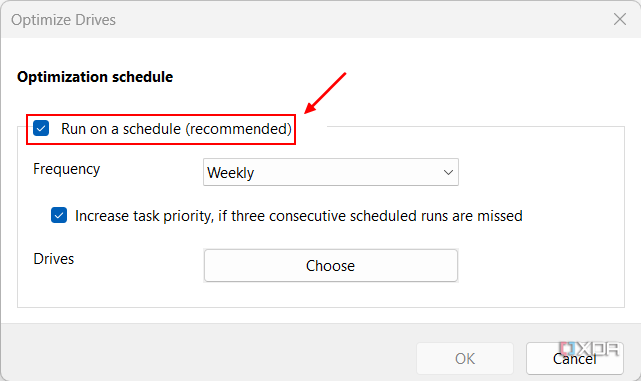Click the Optimization schedule heading

point(95,77)
